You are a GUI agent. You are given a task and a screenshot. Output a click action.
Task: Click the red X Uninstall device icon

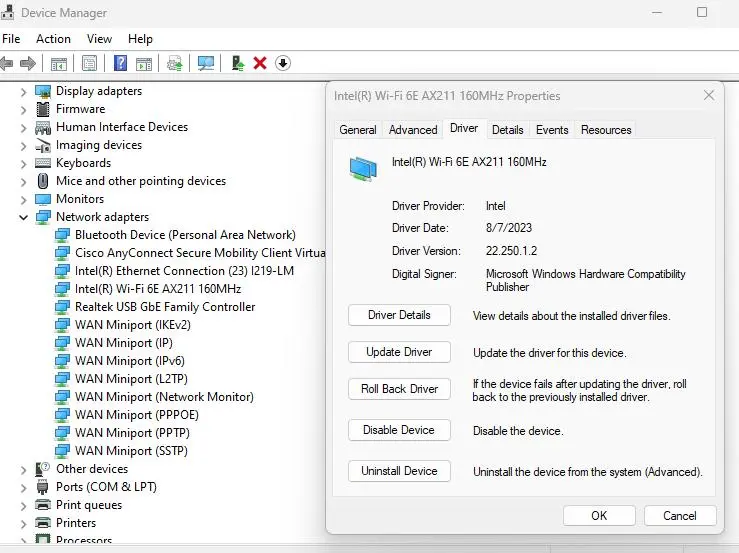[x=260, y=63]
